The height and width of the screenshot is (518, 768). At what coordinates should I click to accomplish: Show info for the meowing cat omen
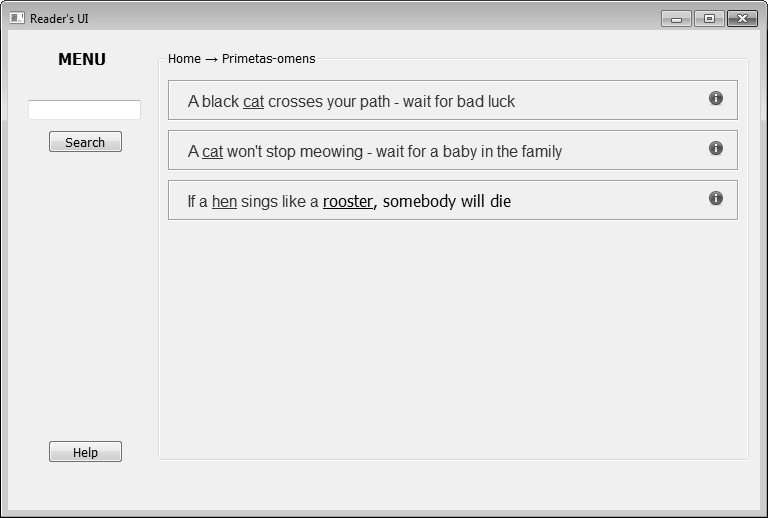pyautogui.click(x=716, y=148)
